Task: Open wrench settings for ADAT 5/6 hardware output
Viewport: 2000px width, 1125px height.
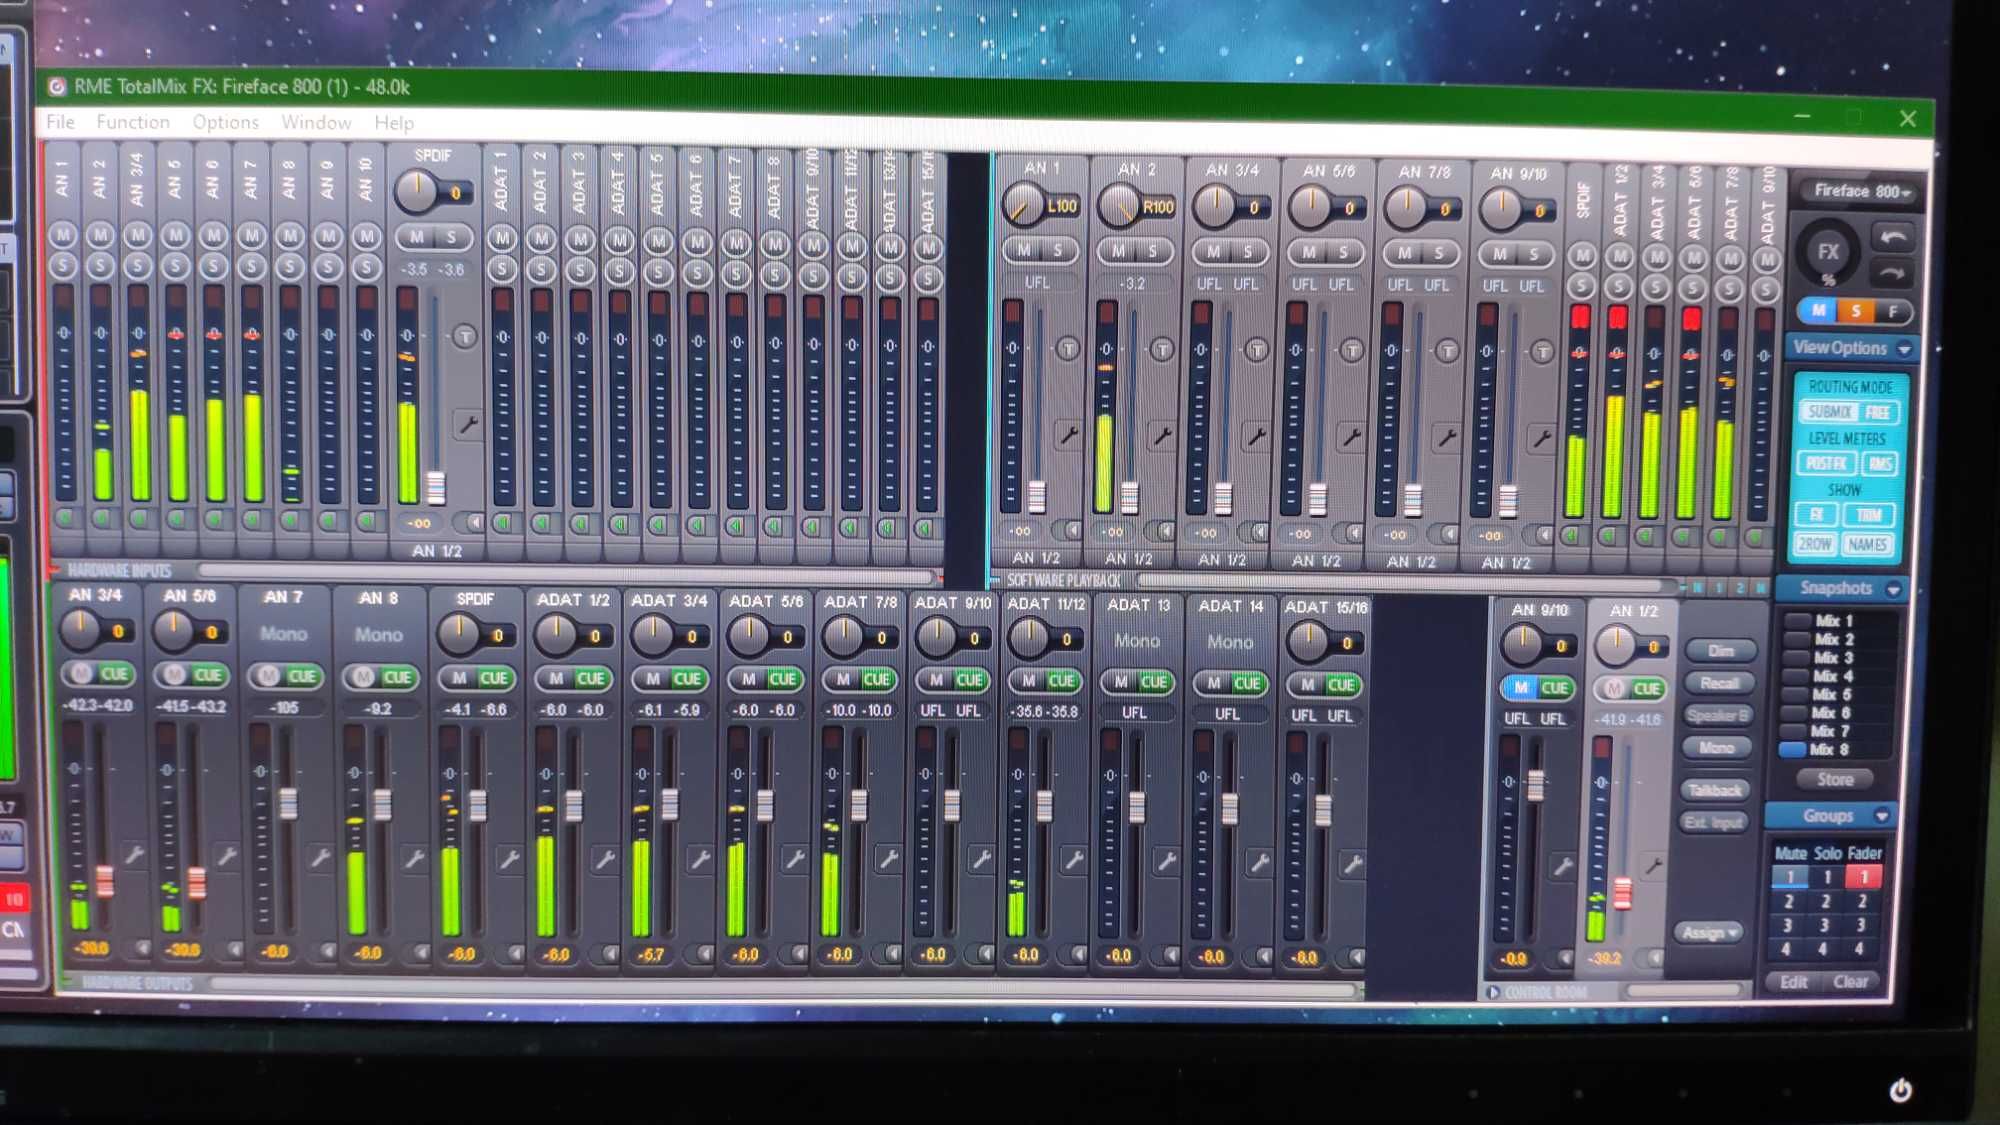Action: [x=794, y=859]
